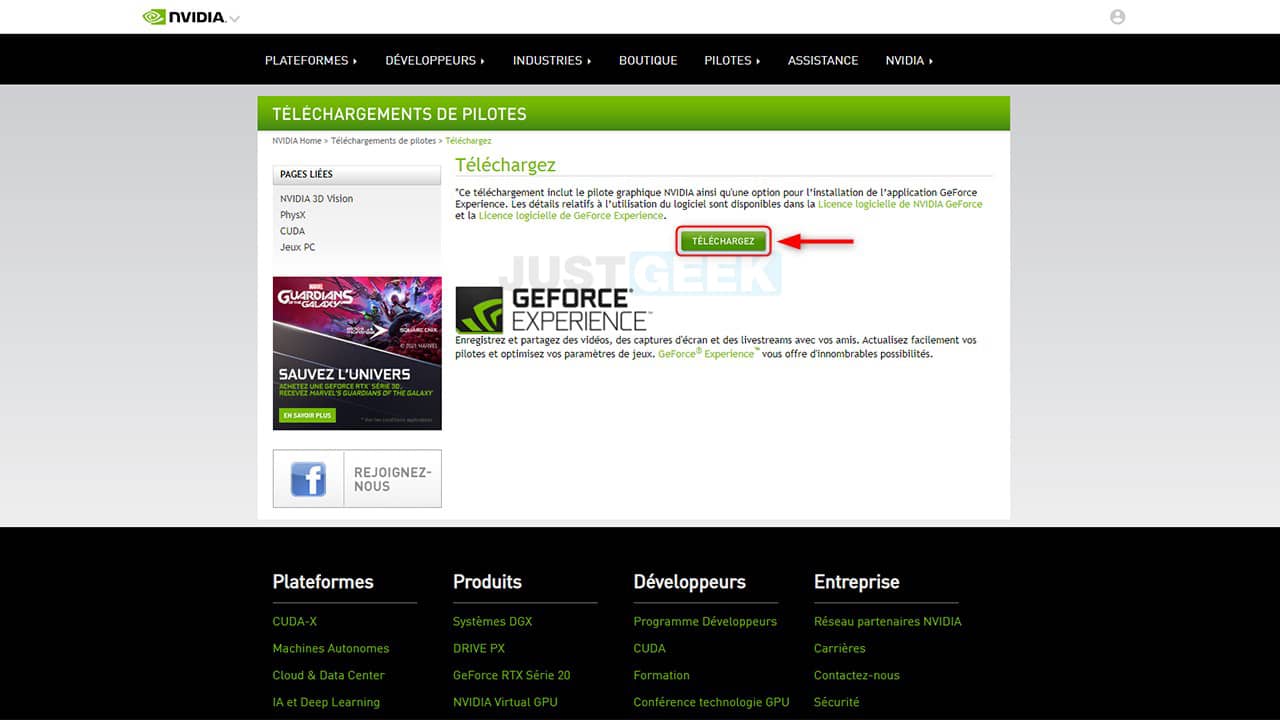Click the green Téléchargez button

723,241
